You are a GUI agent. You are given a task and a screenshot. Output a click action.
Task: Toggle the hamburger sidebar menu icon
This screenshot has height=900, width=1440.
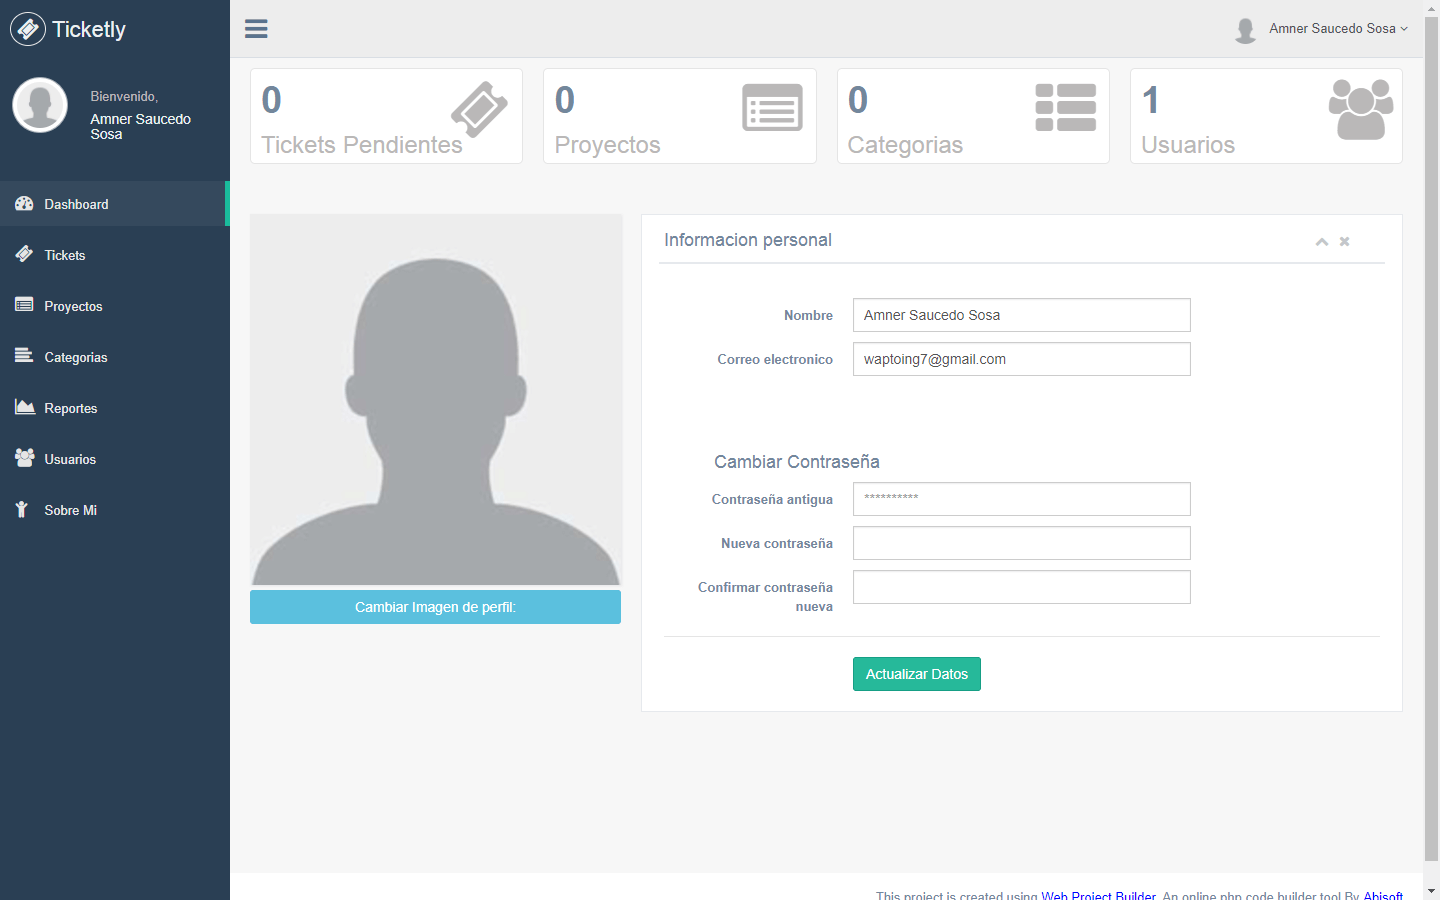point(256,29)
